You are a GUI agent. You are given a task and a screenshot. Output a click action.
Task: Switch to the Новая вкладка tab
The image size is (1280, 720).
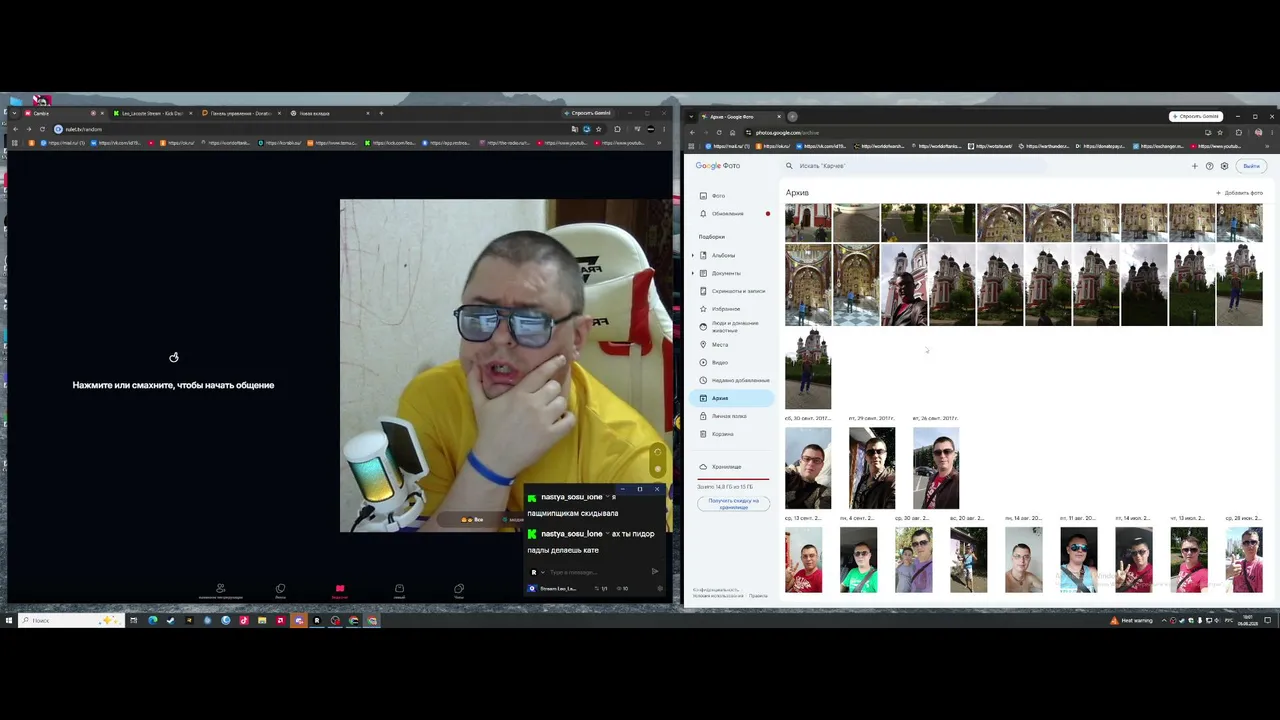(330, 113)
